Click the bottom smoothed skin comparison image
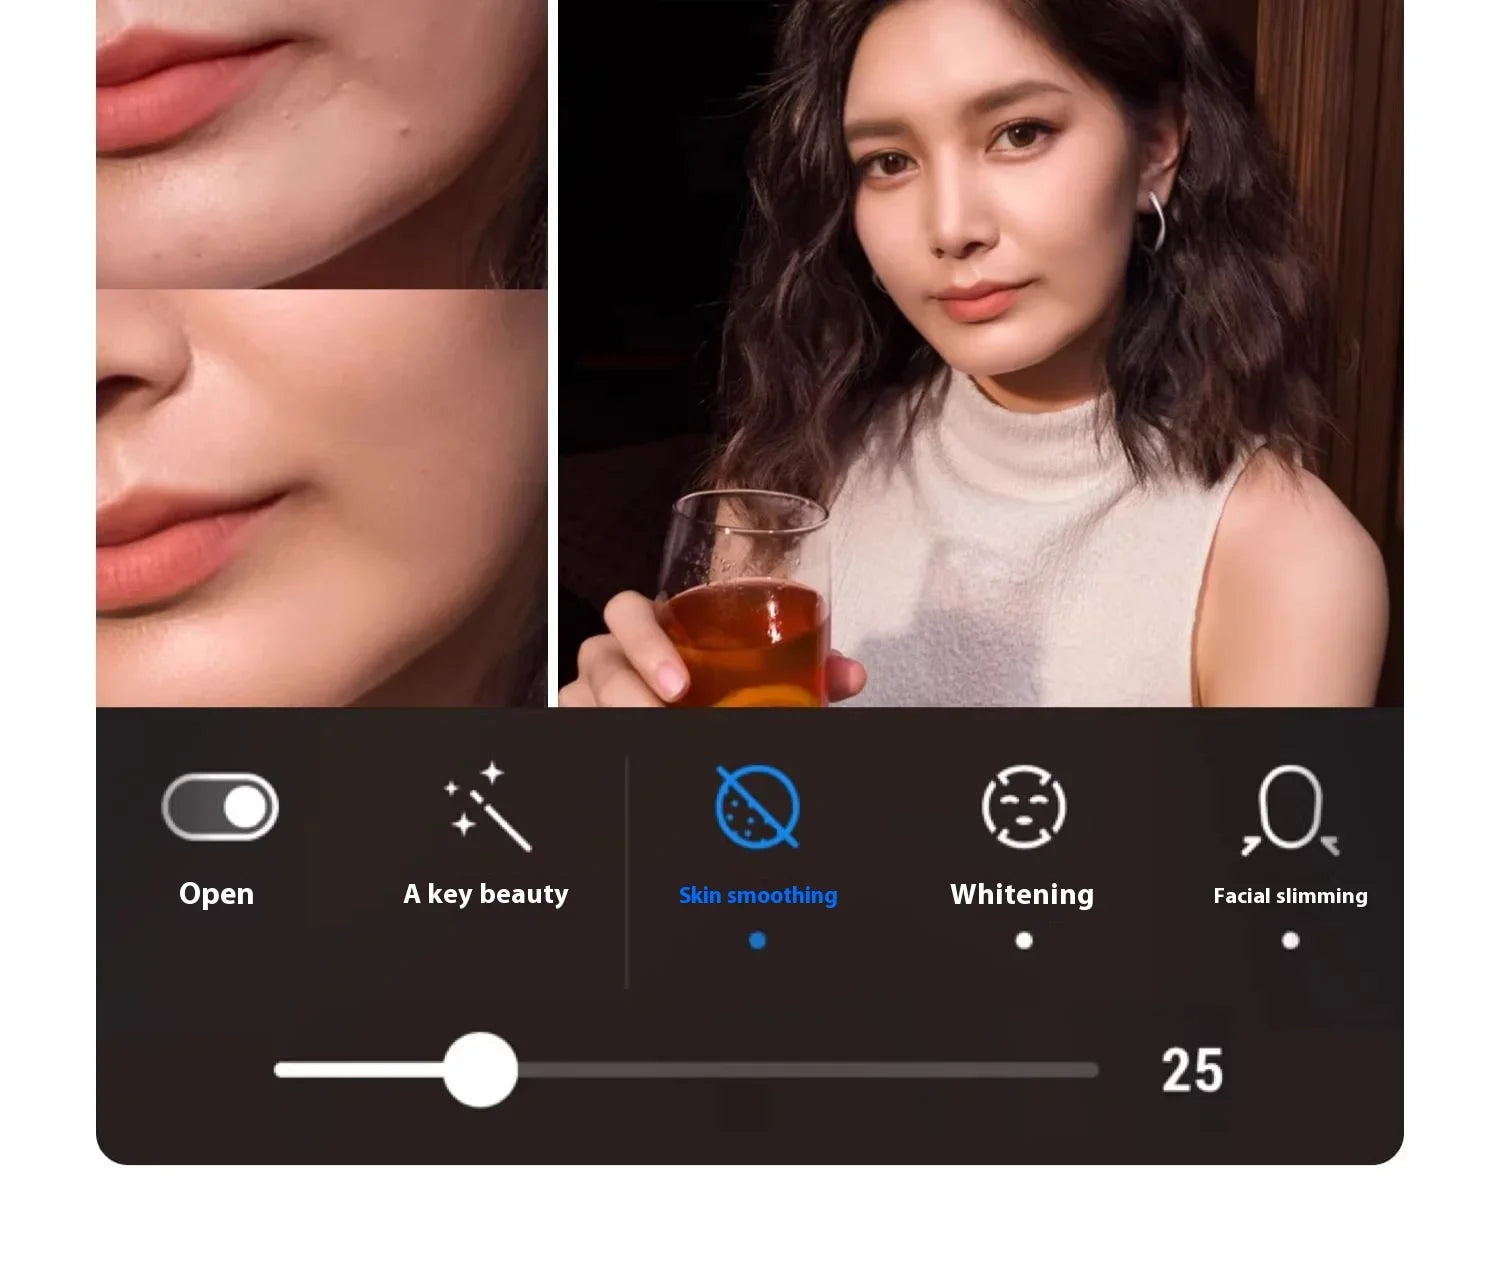The width and height of the screenshot is (1500, 1261). coord(321,498)
